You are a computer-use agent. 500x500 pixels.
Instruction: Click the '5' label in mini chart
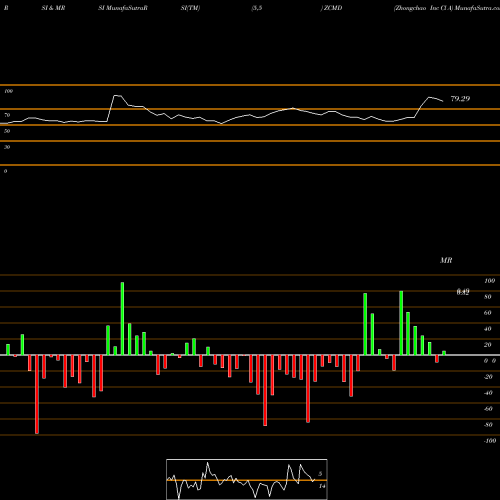tap(320, 474)
